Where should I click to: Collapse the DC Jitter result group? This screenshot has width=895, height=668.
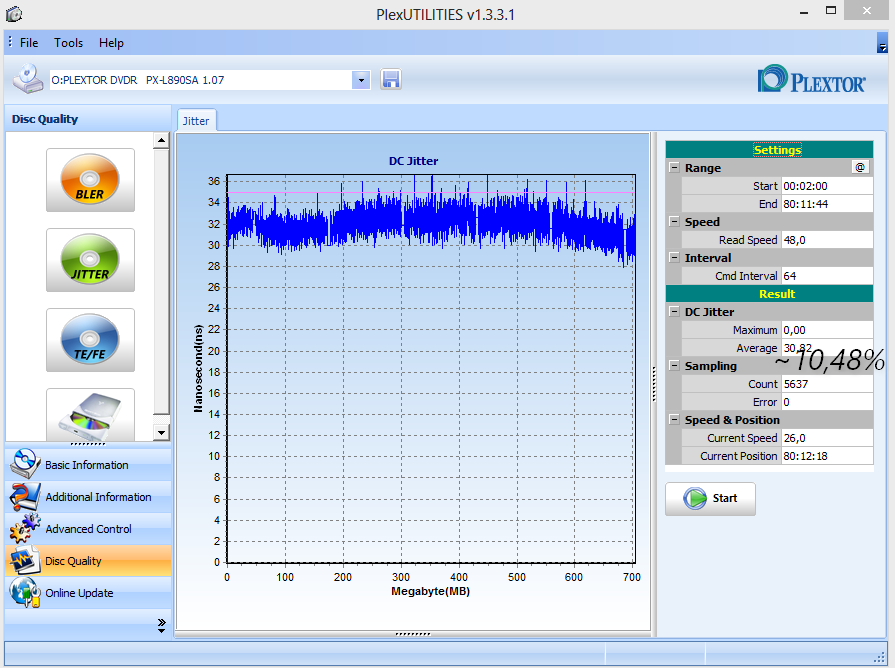pos(674,312)
